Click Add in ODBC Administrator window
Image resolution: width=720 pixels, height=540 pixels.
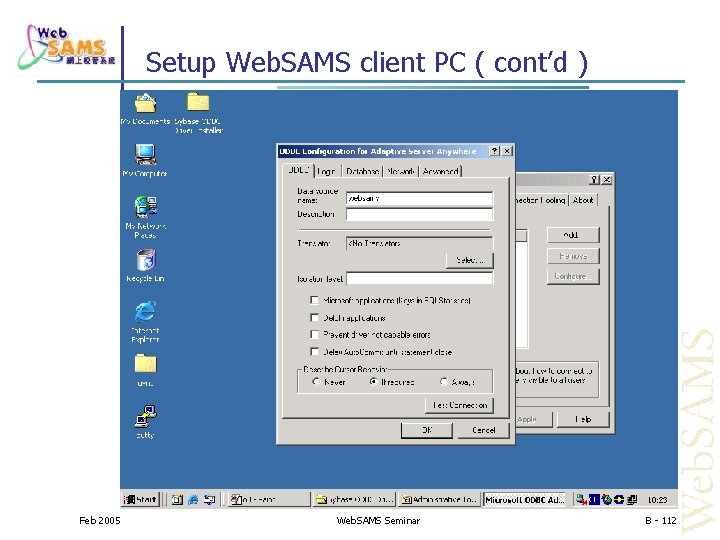pos(573,235)
